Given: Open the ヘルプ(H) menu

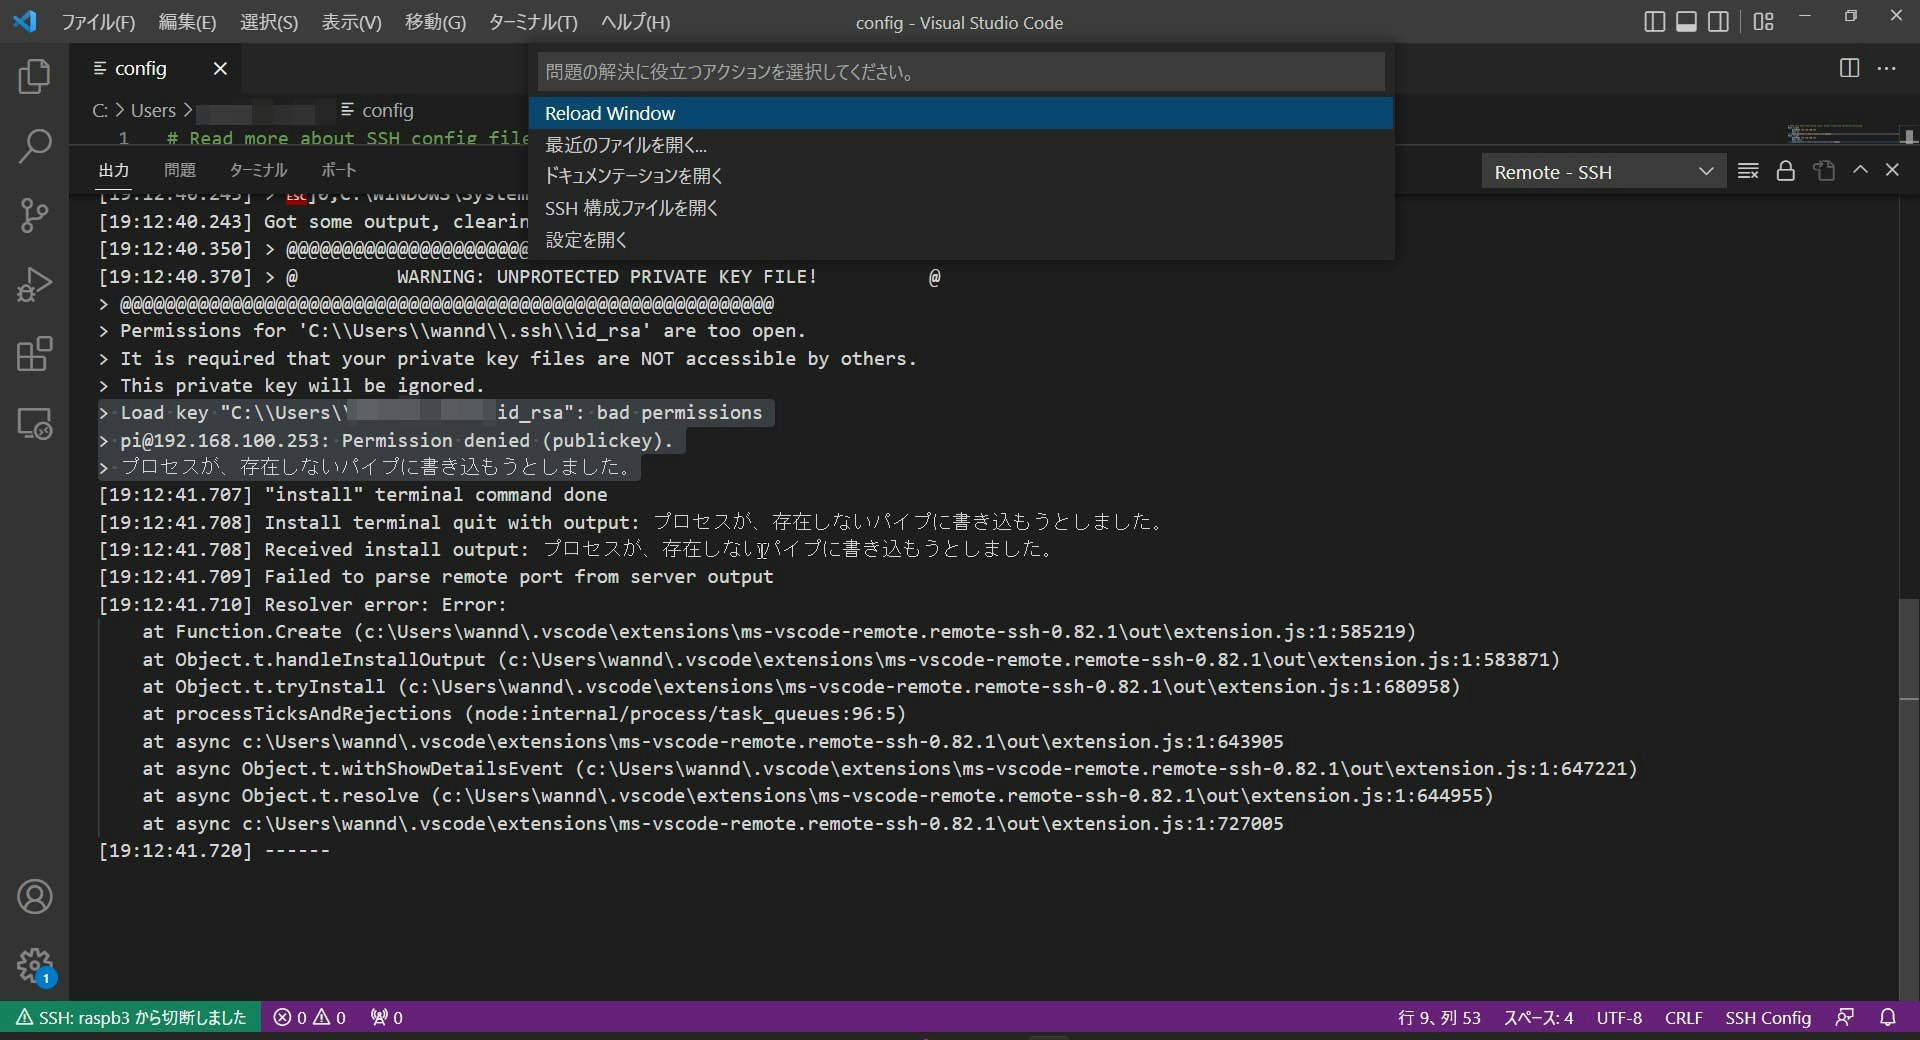Looking at the screenshot, I should click(x=635, y=22).
